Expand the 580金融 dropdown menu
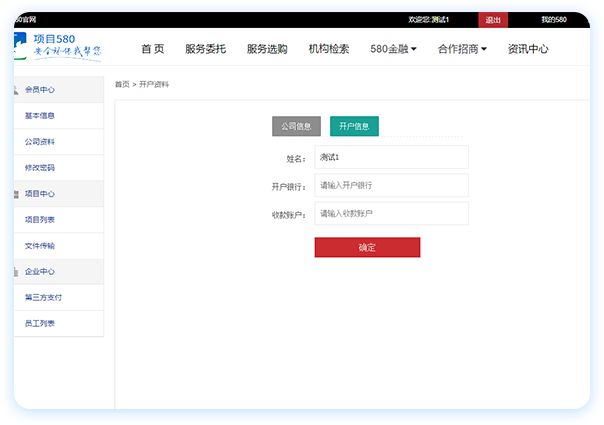This screenshot has width=604, height=425. pyautogui.click(x=393, y=49)
